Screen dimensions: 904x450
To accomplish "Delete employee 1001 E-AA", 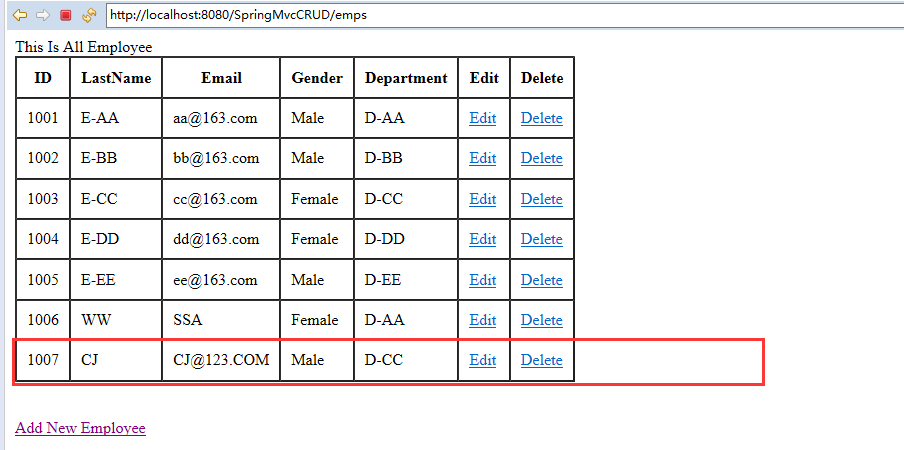I will pos(541,118).
